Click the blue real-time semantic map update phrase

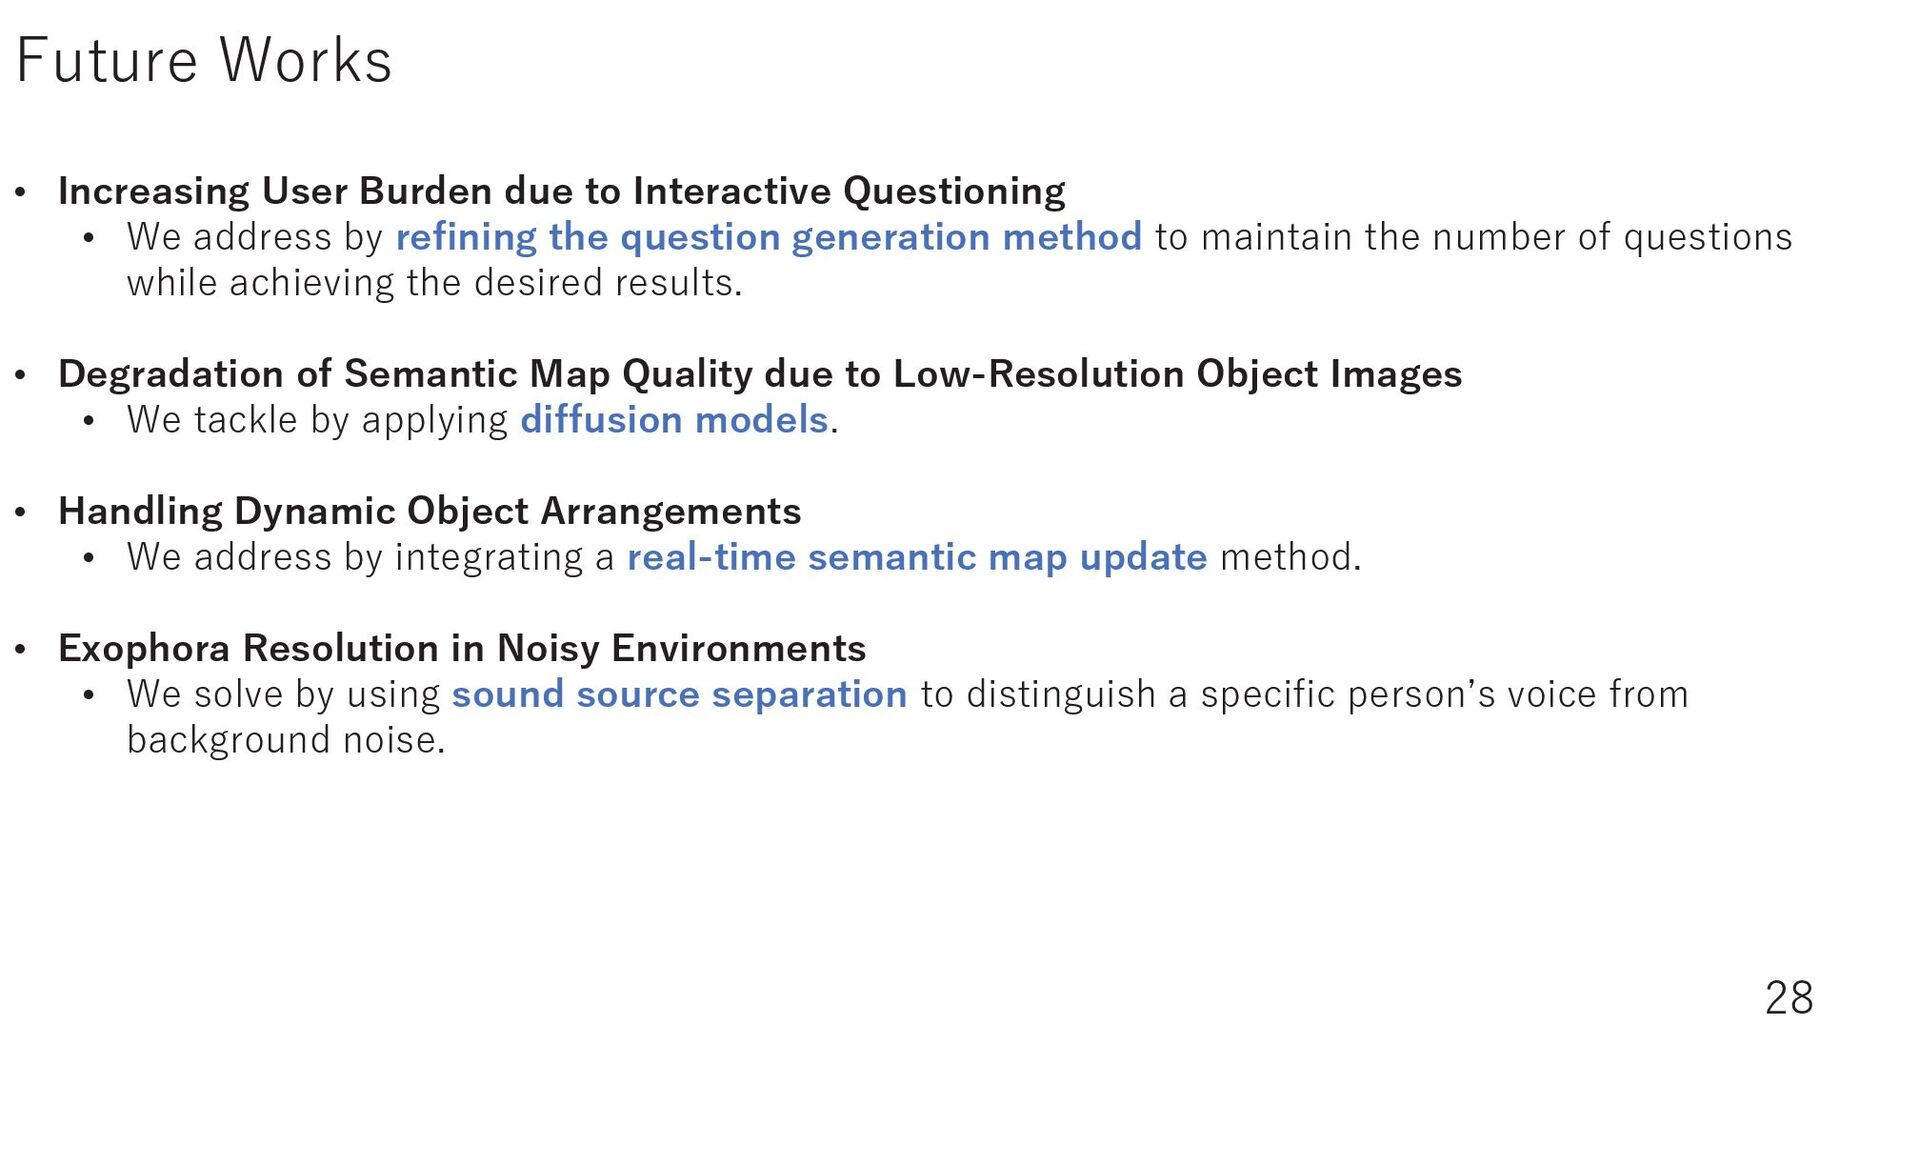click(x=917, y=557)
